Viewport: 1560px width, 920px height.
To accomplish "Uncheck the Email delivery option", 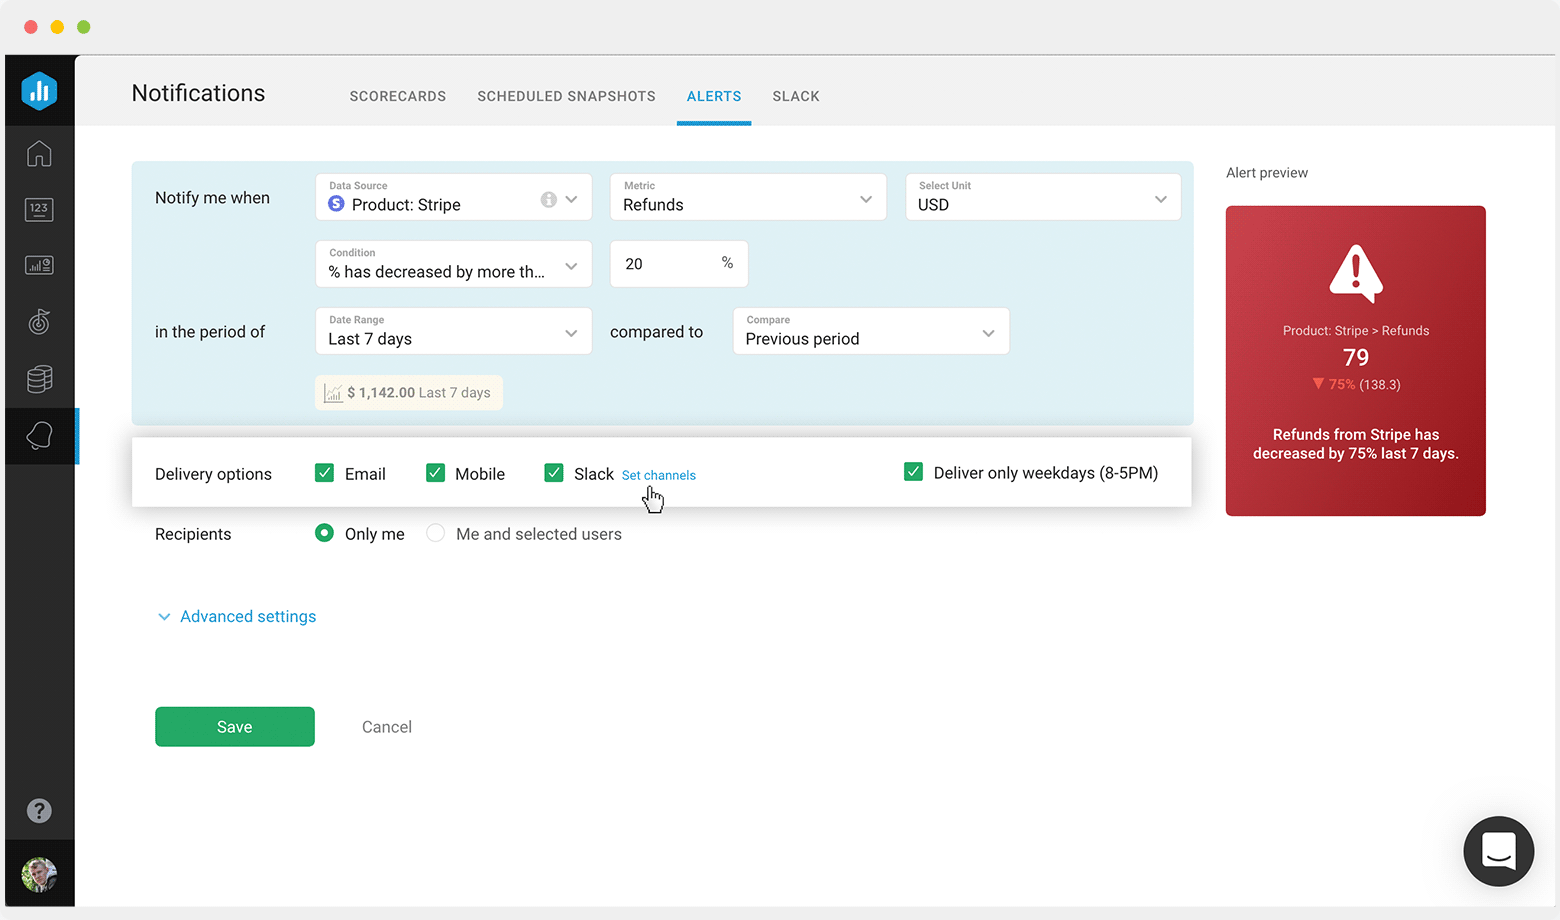I will [324, 473].
